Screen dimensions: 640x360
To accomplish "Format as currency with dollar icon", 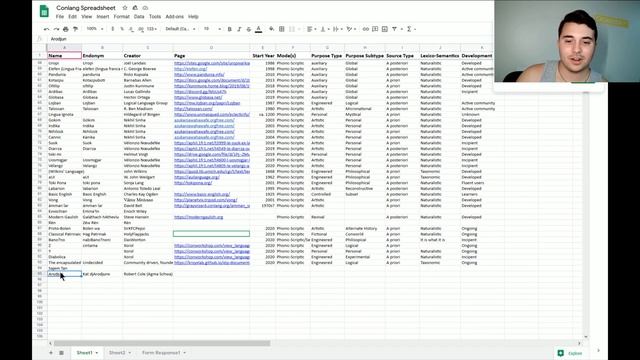I will 113,29.
